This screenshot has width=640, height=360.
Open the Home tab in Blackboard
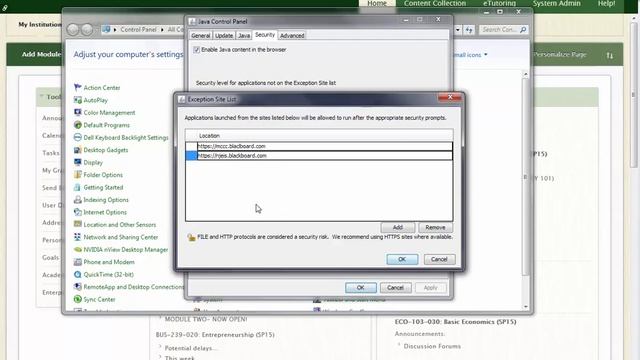377,3
